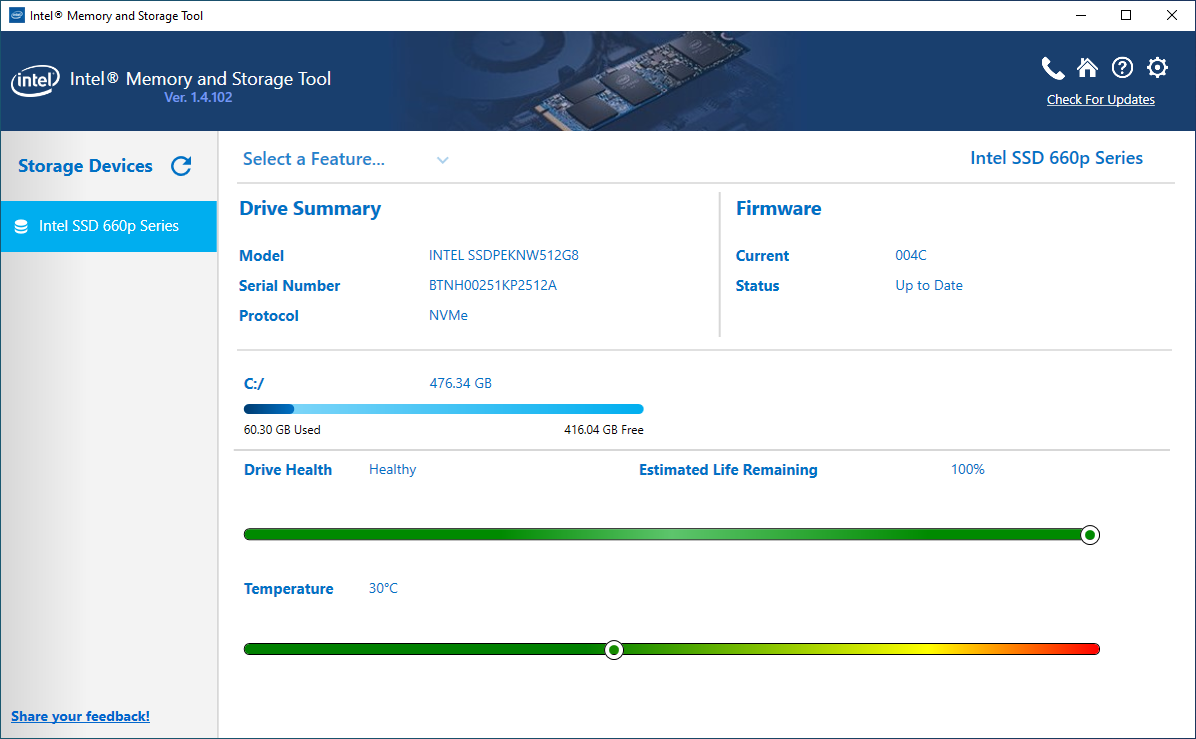This screenshot has height=739, width=1196.
Task: Click the Estimated Life Remaining slider handle
Action: (x=1090, y=535)
